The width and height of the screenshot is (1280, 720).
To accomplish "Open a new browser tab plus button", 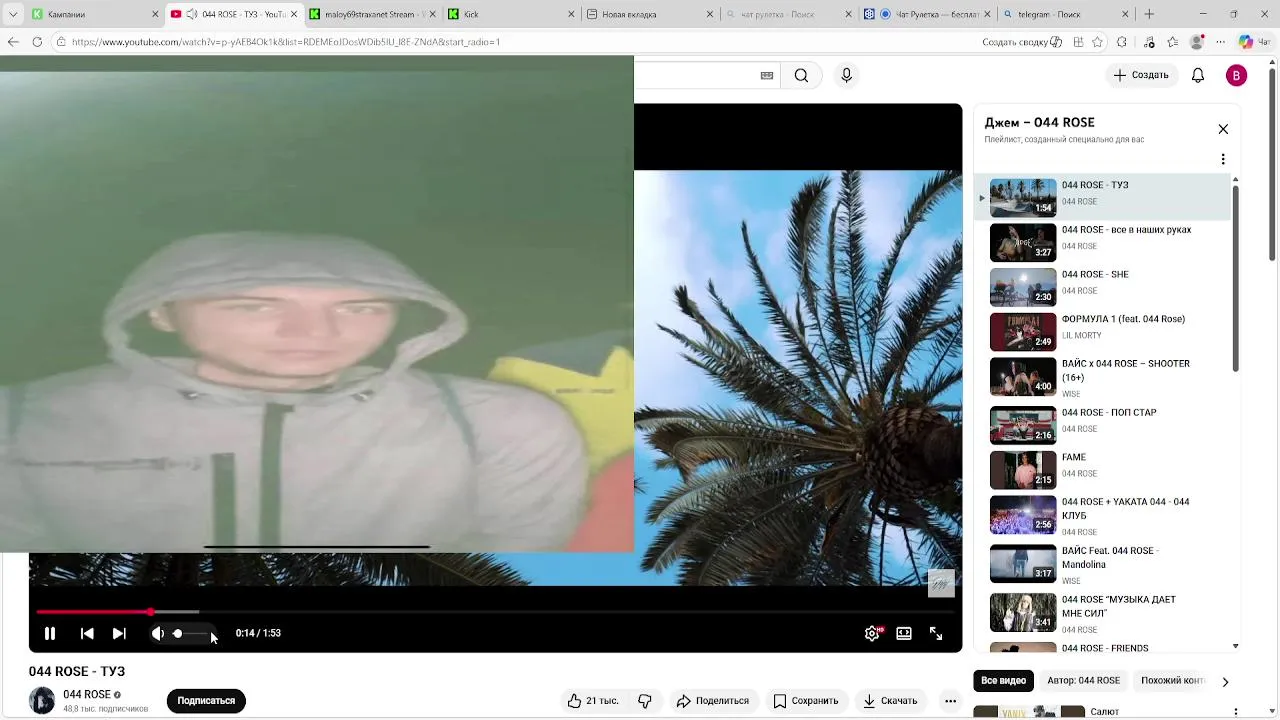I will [x=1149, y=14].
